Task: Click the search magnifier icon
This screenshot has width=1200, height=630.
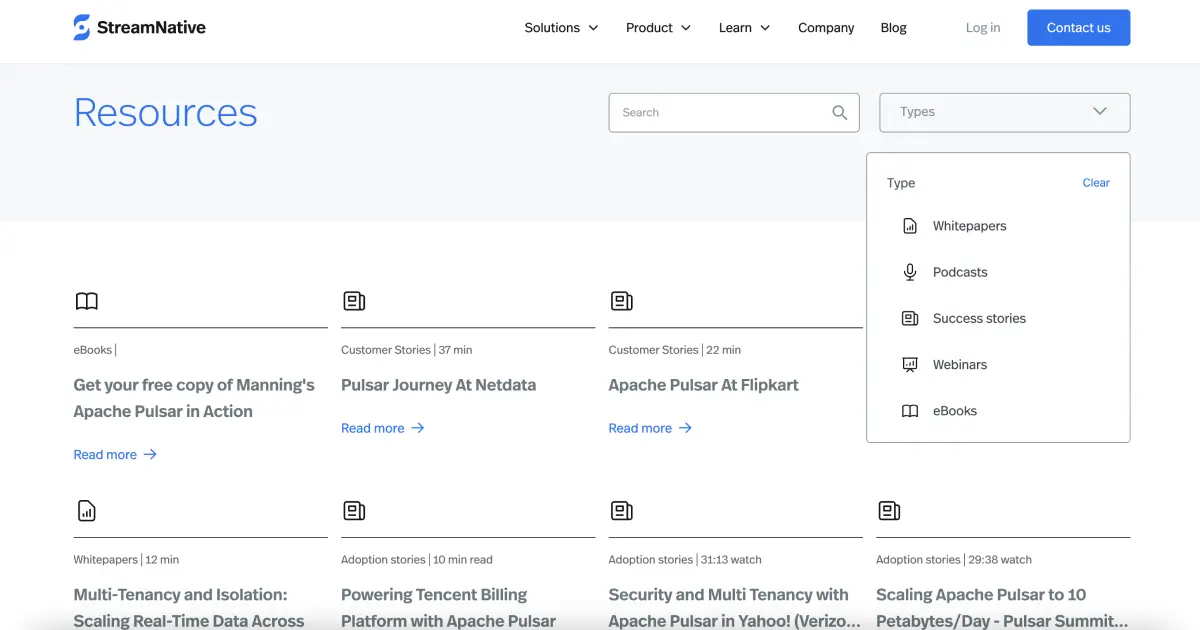Action: (x=840, y=113)
